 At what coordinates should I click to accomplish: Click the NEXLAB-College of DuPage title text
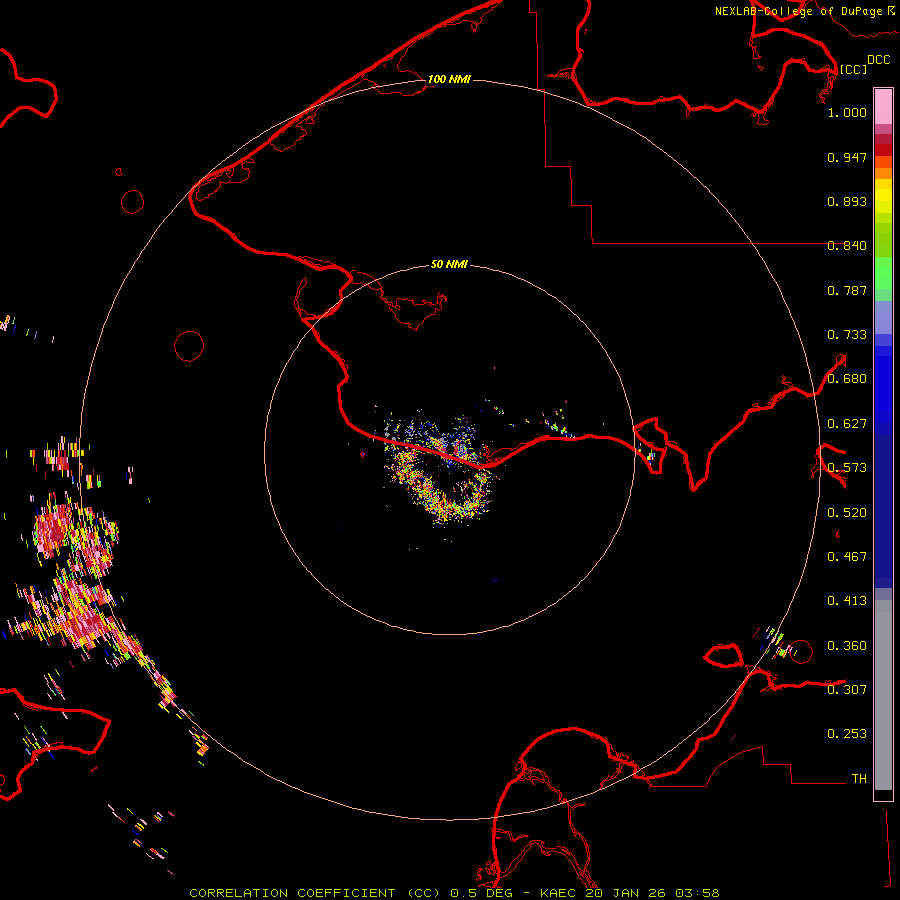[x=798, y=11]
